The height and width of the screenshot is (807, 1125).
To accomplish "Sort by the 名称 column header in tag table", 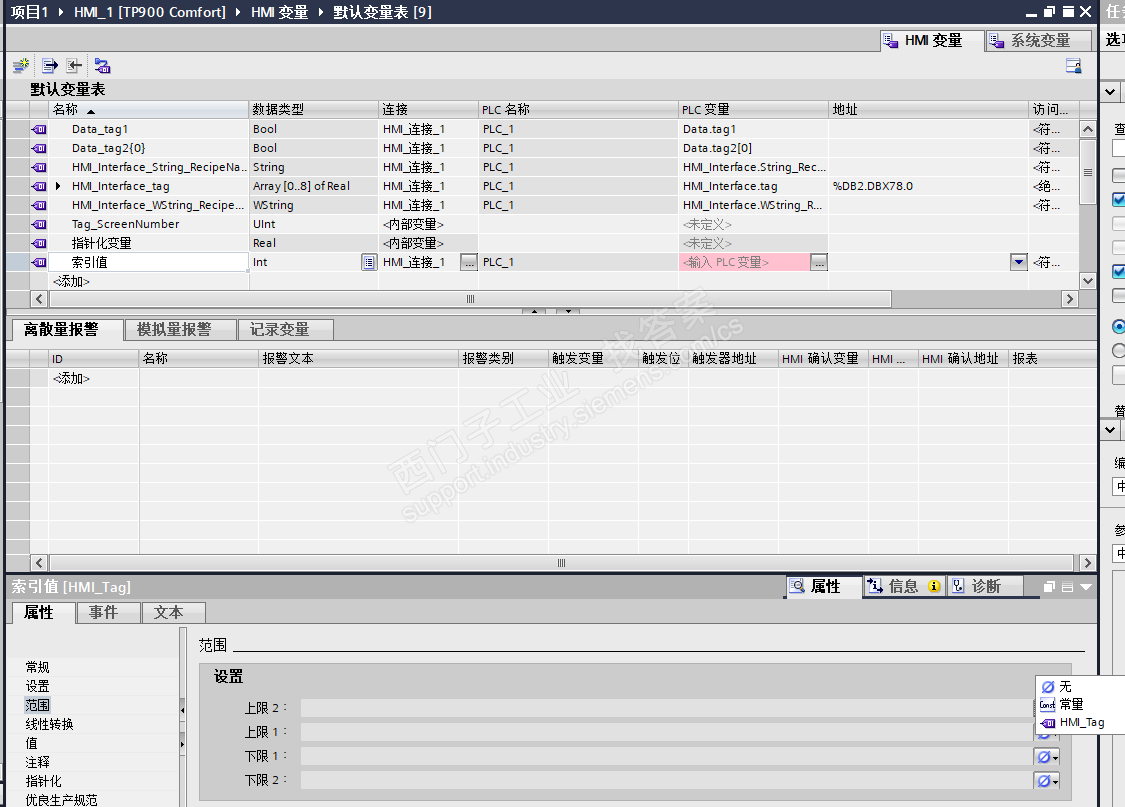I will pos(148,110).
